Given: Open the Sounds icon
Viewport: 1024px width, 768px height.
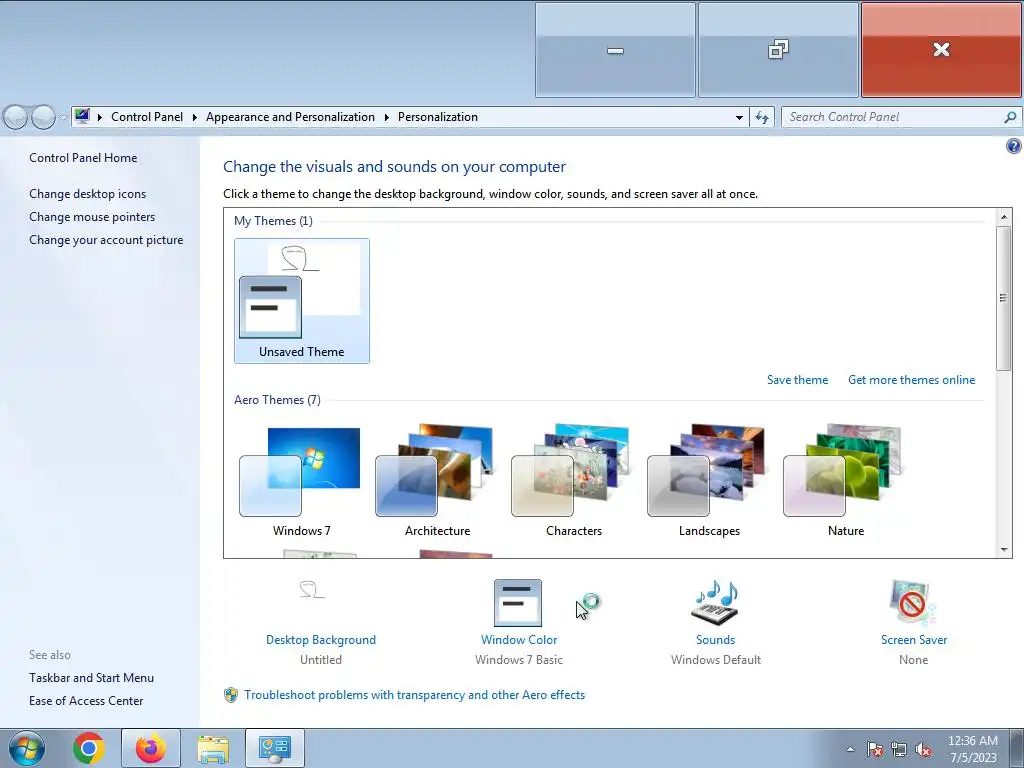Looking at the screenshot, I should [715, 603].
